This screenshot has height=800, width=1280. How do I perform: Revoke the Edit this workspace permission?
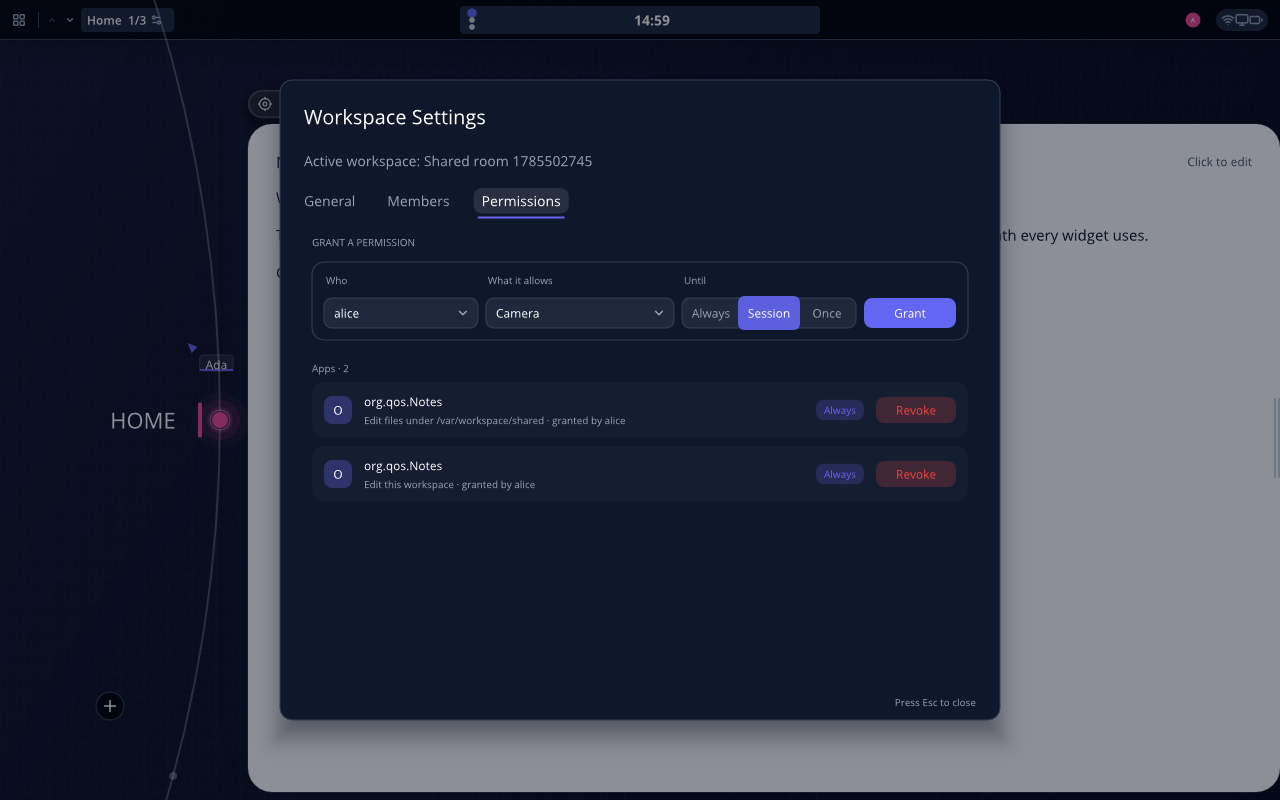[x=916, y=474]
